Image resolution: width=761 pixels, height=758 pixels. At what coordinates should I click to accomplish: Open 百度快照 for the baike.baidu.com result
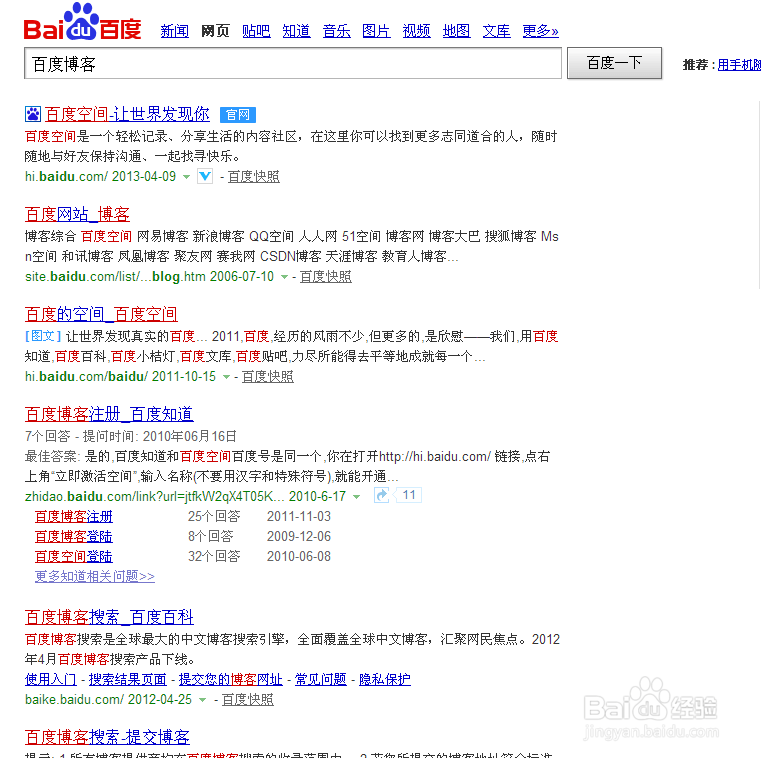pyautogui.click(x=248, y=699)
